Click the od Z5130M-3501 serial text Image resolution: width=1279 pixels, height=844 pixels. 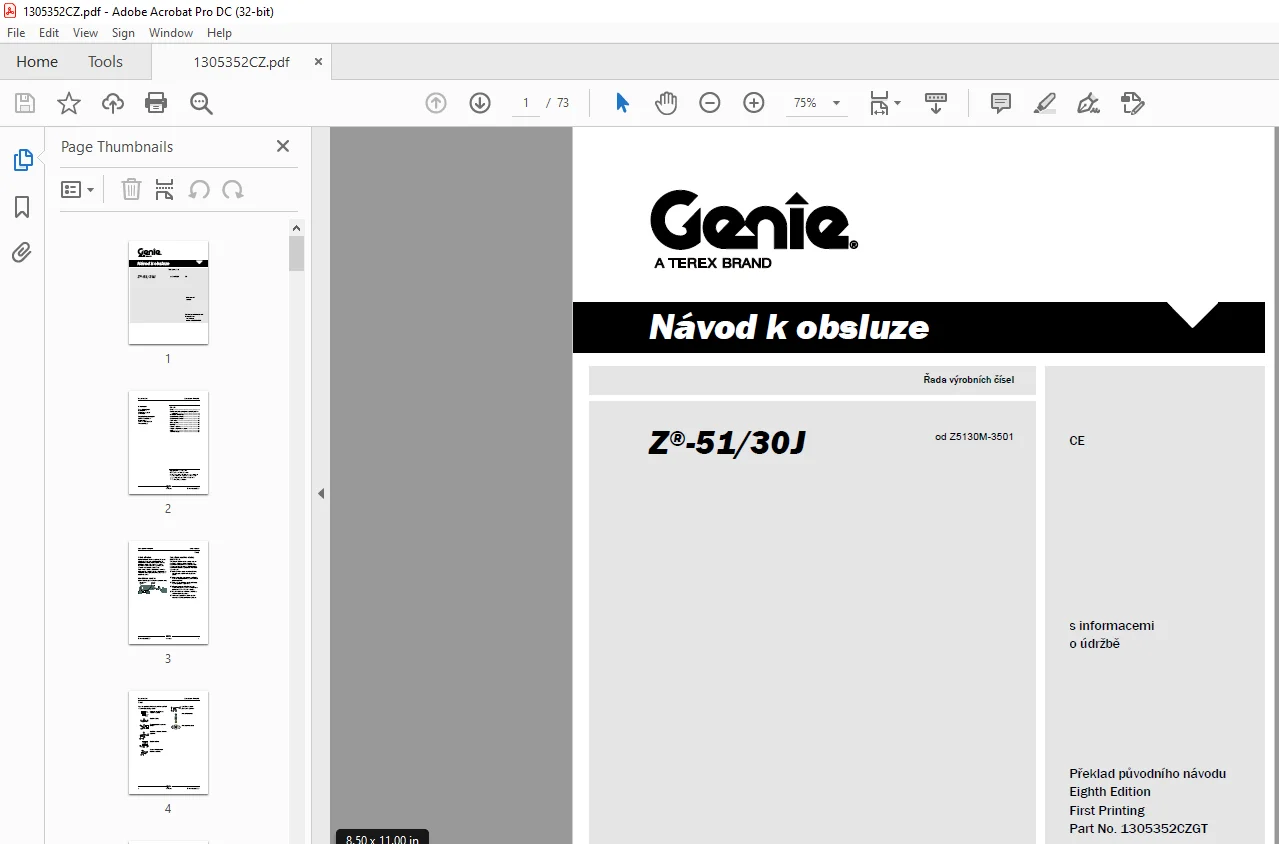pos(974,436)
